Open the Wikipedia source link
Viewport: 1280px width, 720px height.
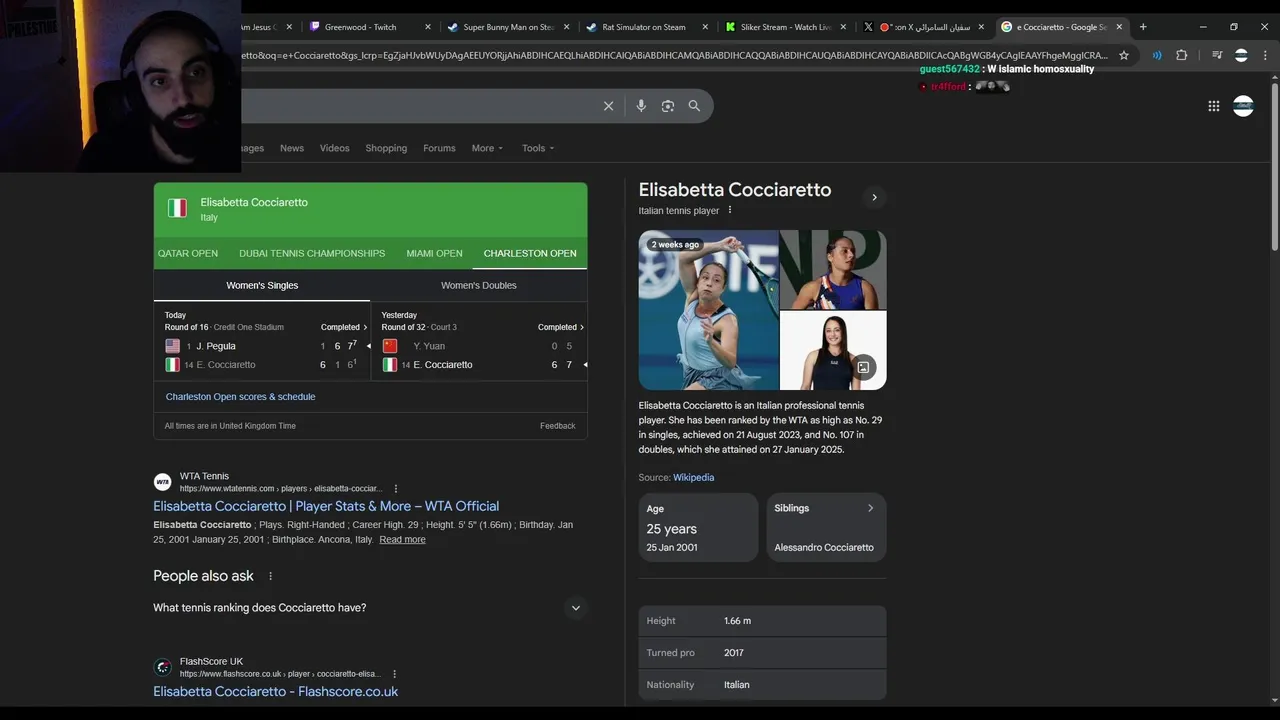(693, 478)
